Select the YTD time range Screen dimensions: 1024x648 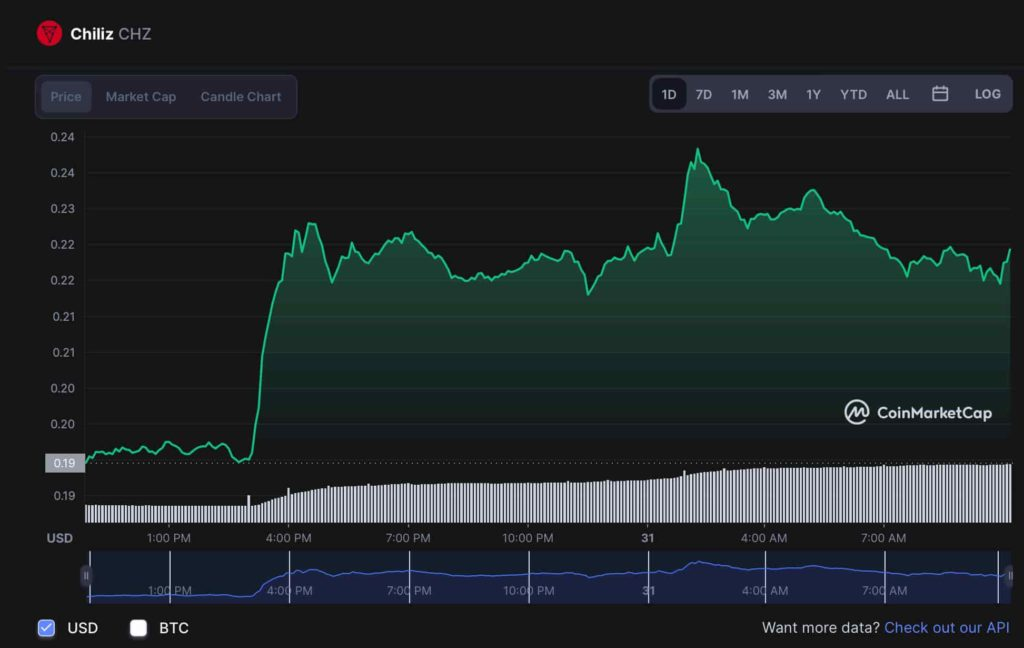pyautogui.click(x=853, y=95)
